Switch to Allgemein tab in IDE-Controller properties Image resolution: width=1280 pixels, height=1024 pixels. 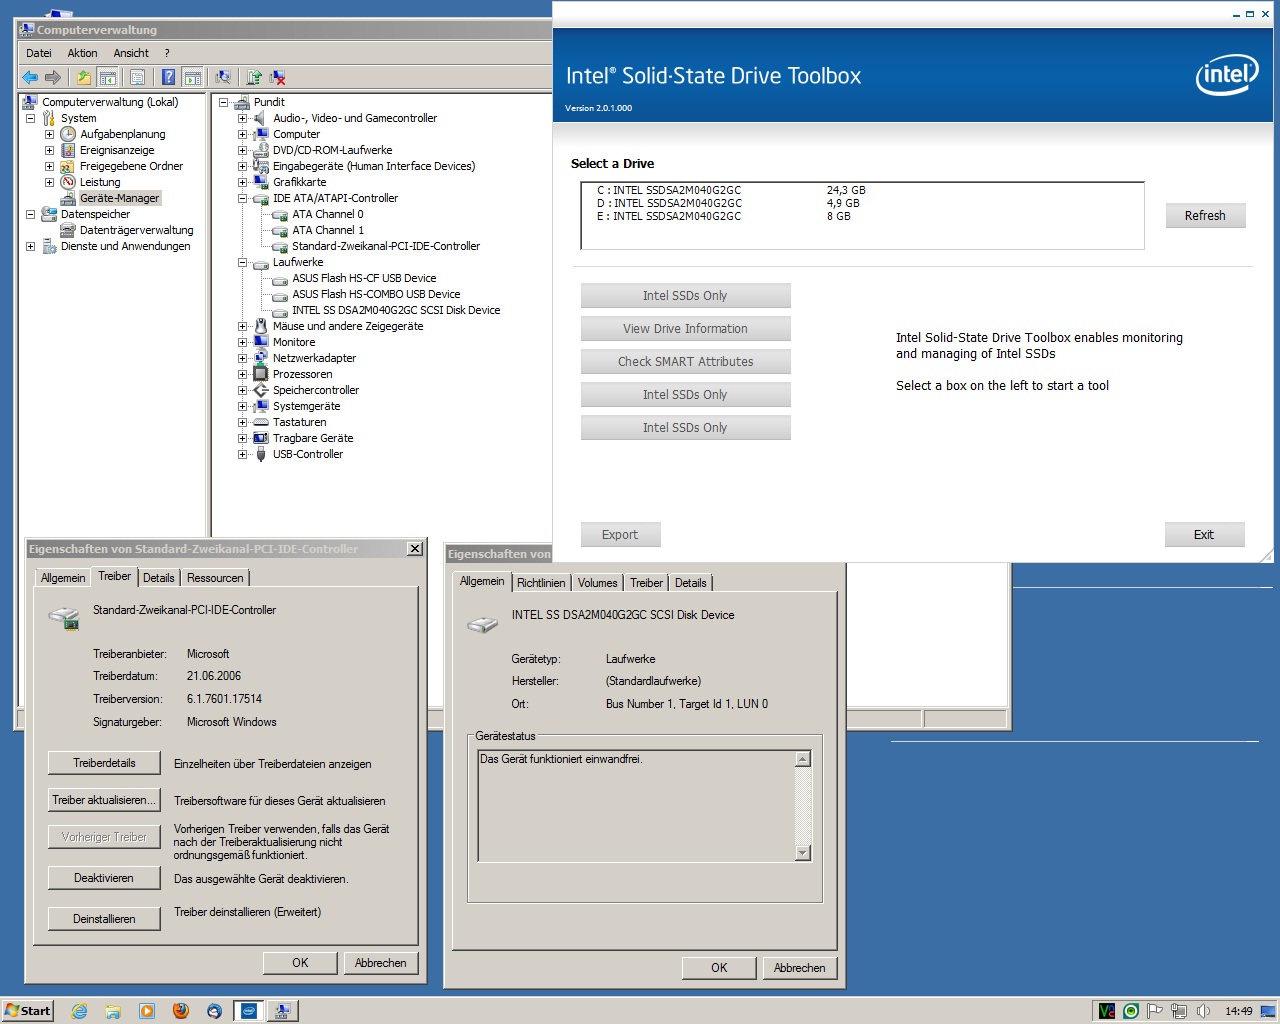(x=63, y=578)
